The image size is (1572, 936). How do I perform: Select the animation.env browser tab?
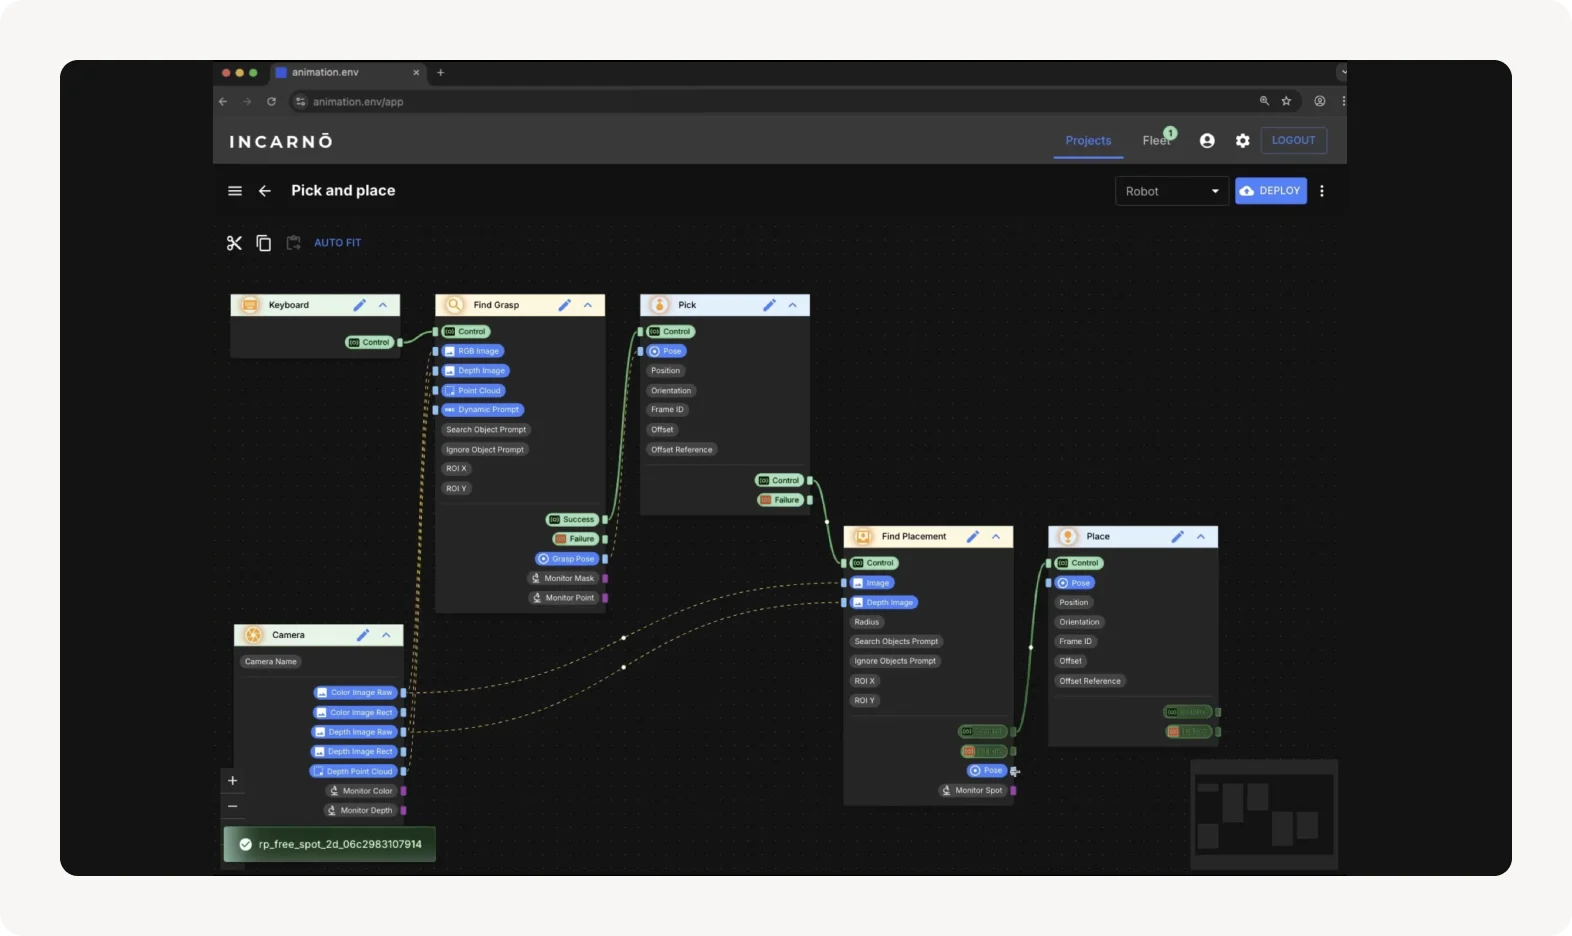[347, 72]
